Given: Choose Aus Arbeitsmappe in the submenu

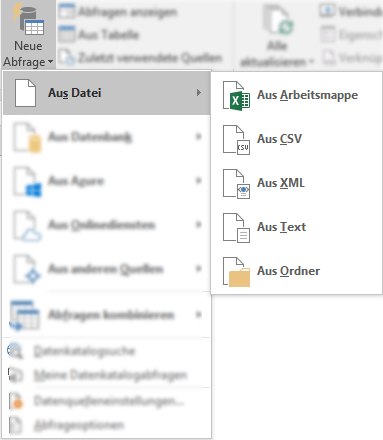Looking at the screenshot, I should [x=296, y=95].
